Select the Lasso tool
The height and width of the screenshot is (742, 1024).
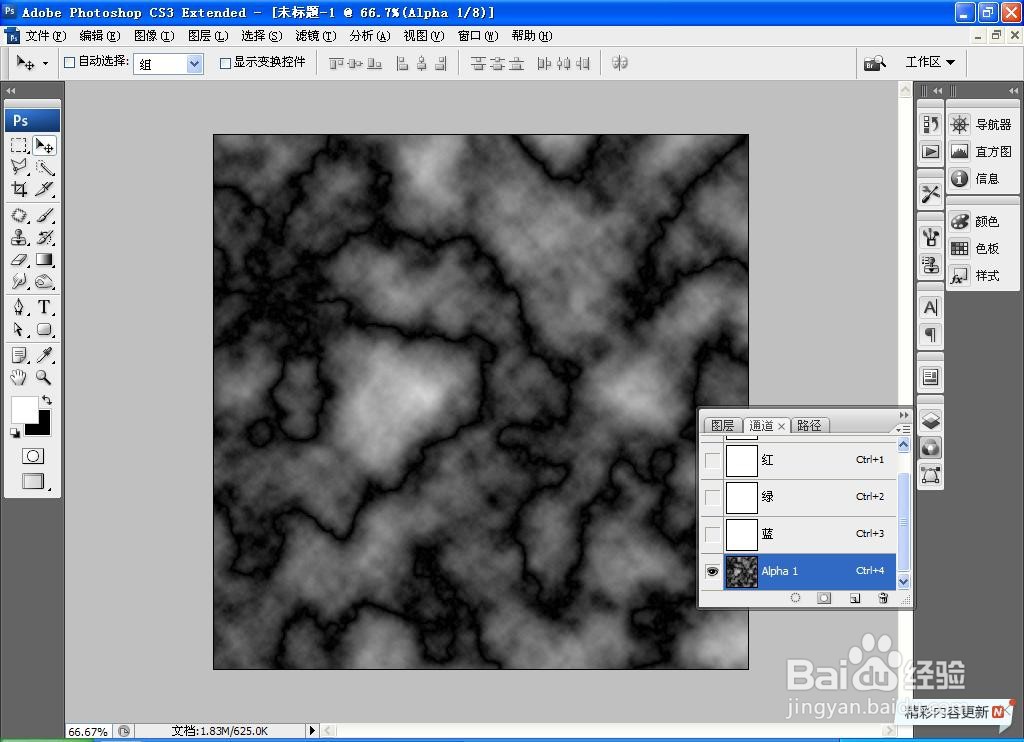pyautogui.click(x=20, y=167)
